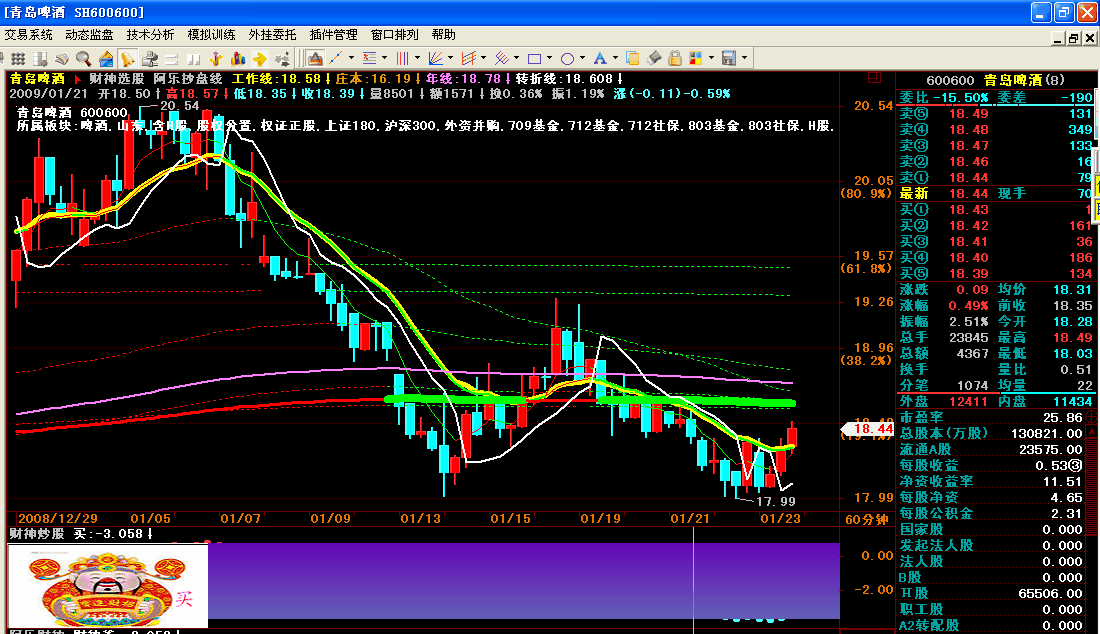The height and width of the screenshot is (634, 1100).
Task: Click the copy drawings icon
Action: 632,58
